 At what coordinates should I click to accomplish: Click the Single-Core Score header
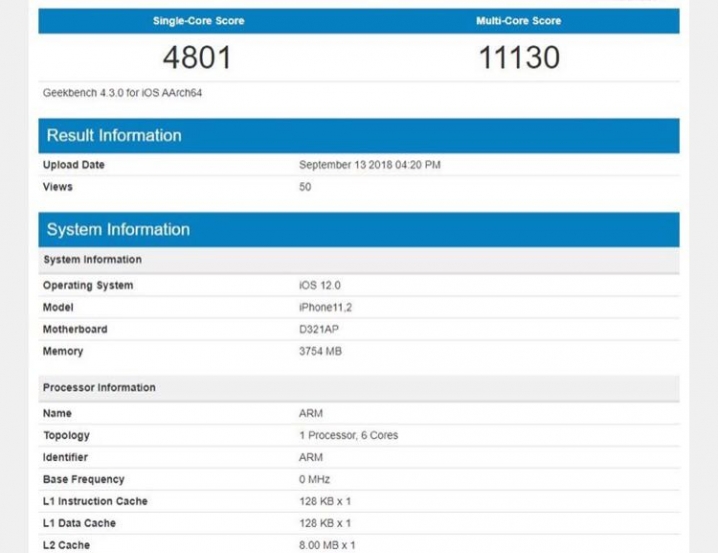pos(198,21)
